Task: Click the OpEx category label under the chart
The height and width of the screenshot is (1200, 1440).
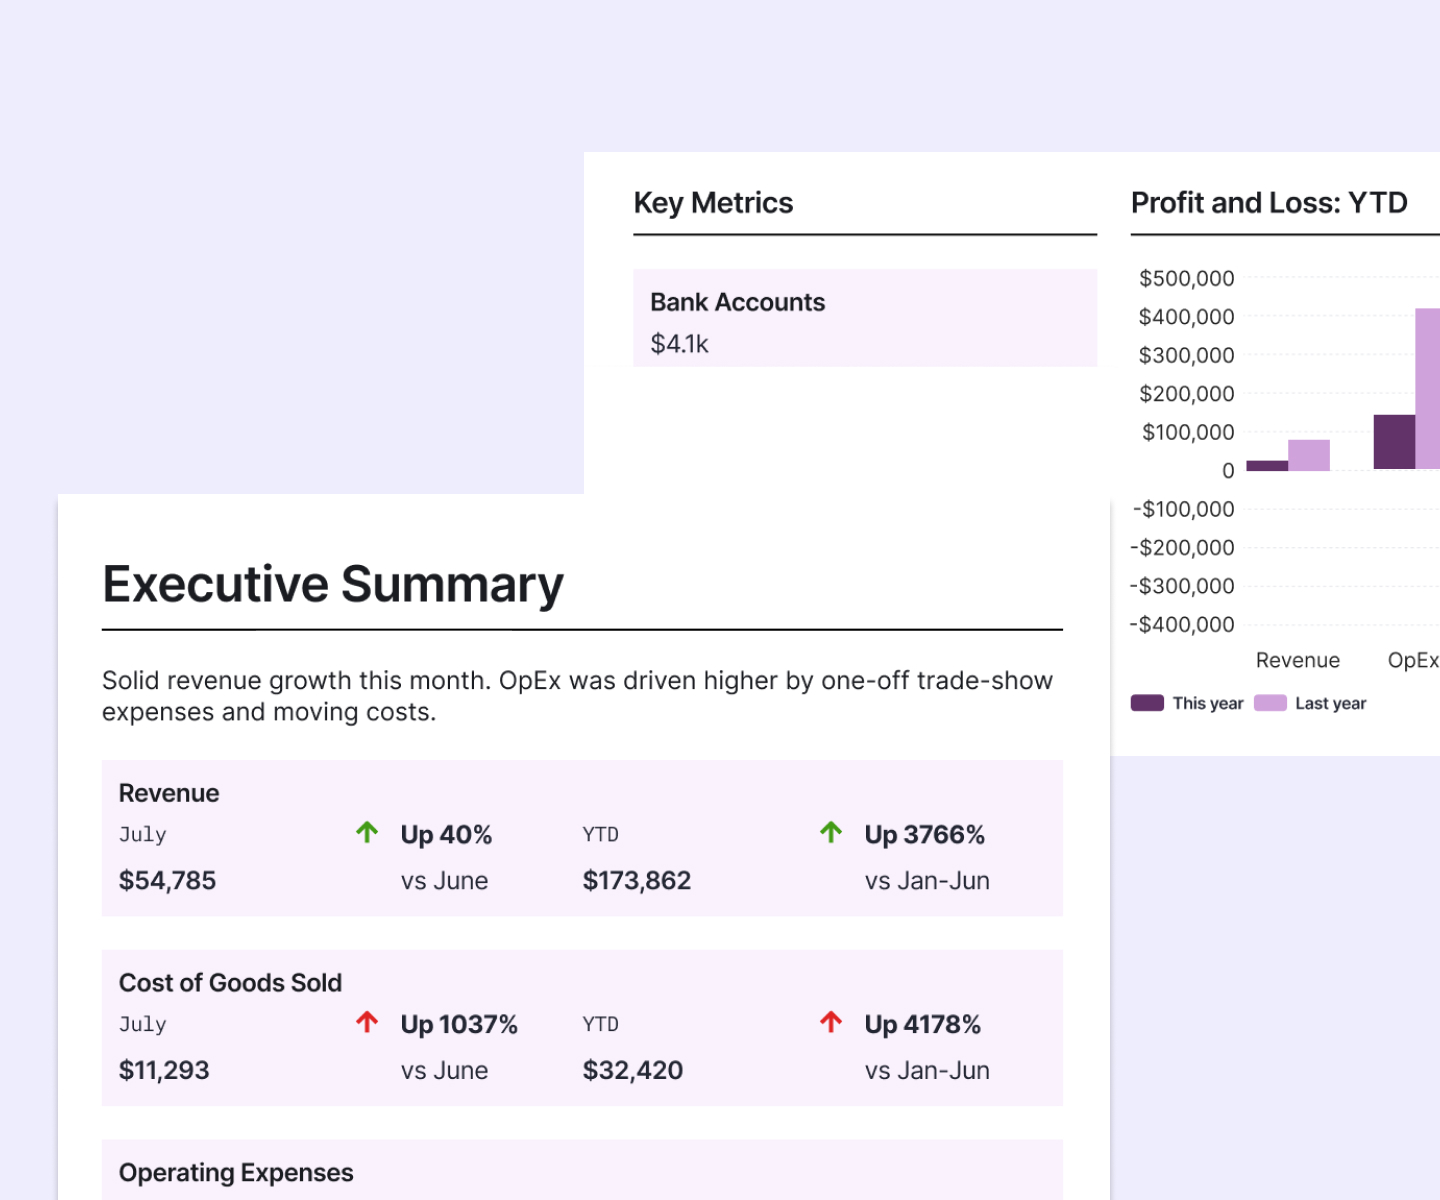Action: click(1413, 660)
